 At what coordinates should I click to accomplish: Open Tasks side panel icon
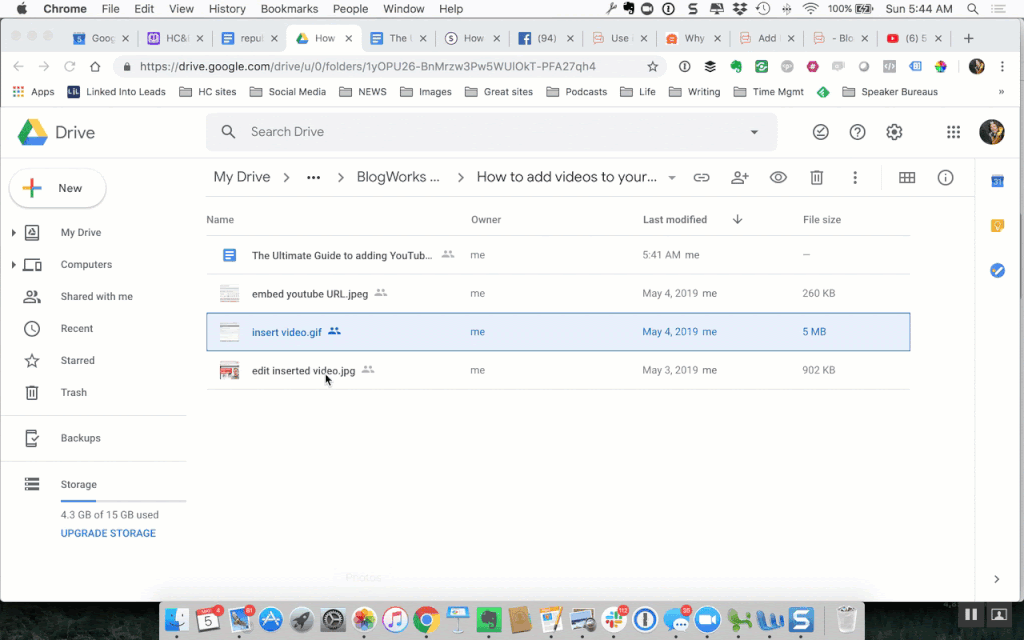(x=997, y=270)
